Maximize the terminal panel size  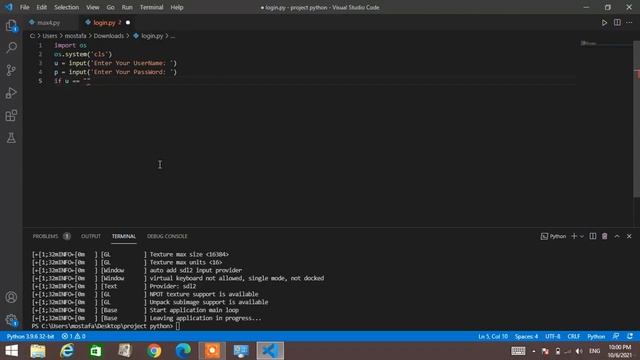click(617, 236)
